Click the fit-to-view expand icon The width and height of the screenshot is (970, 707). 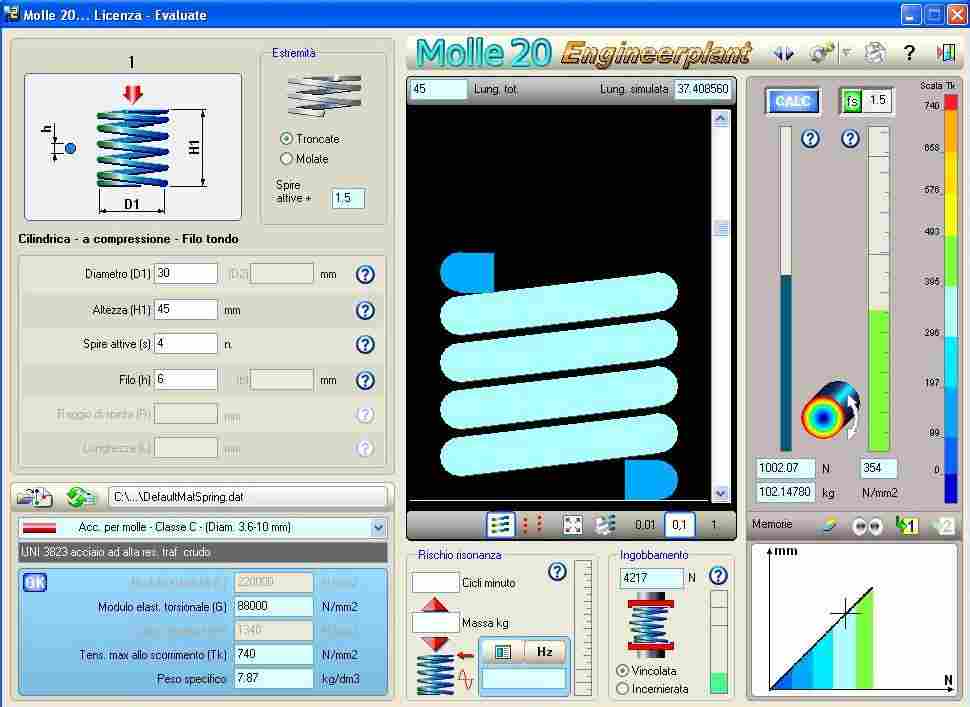[x=573, y=525]
